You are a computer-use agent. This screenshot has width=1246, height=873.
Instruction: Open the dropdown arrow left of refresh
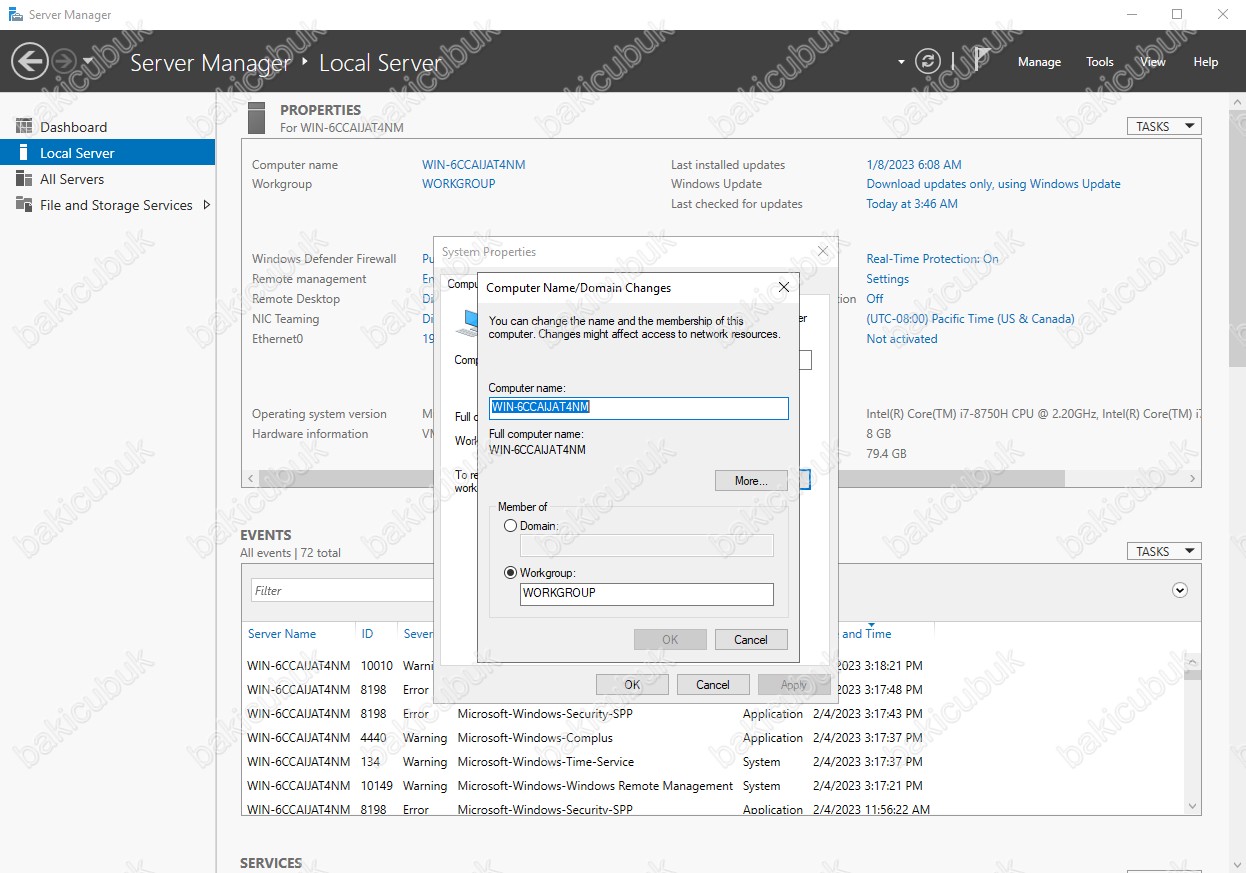click(901, 62)
